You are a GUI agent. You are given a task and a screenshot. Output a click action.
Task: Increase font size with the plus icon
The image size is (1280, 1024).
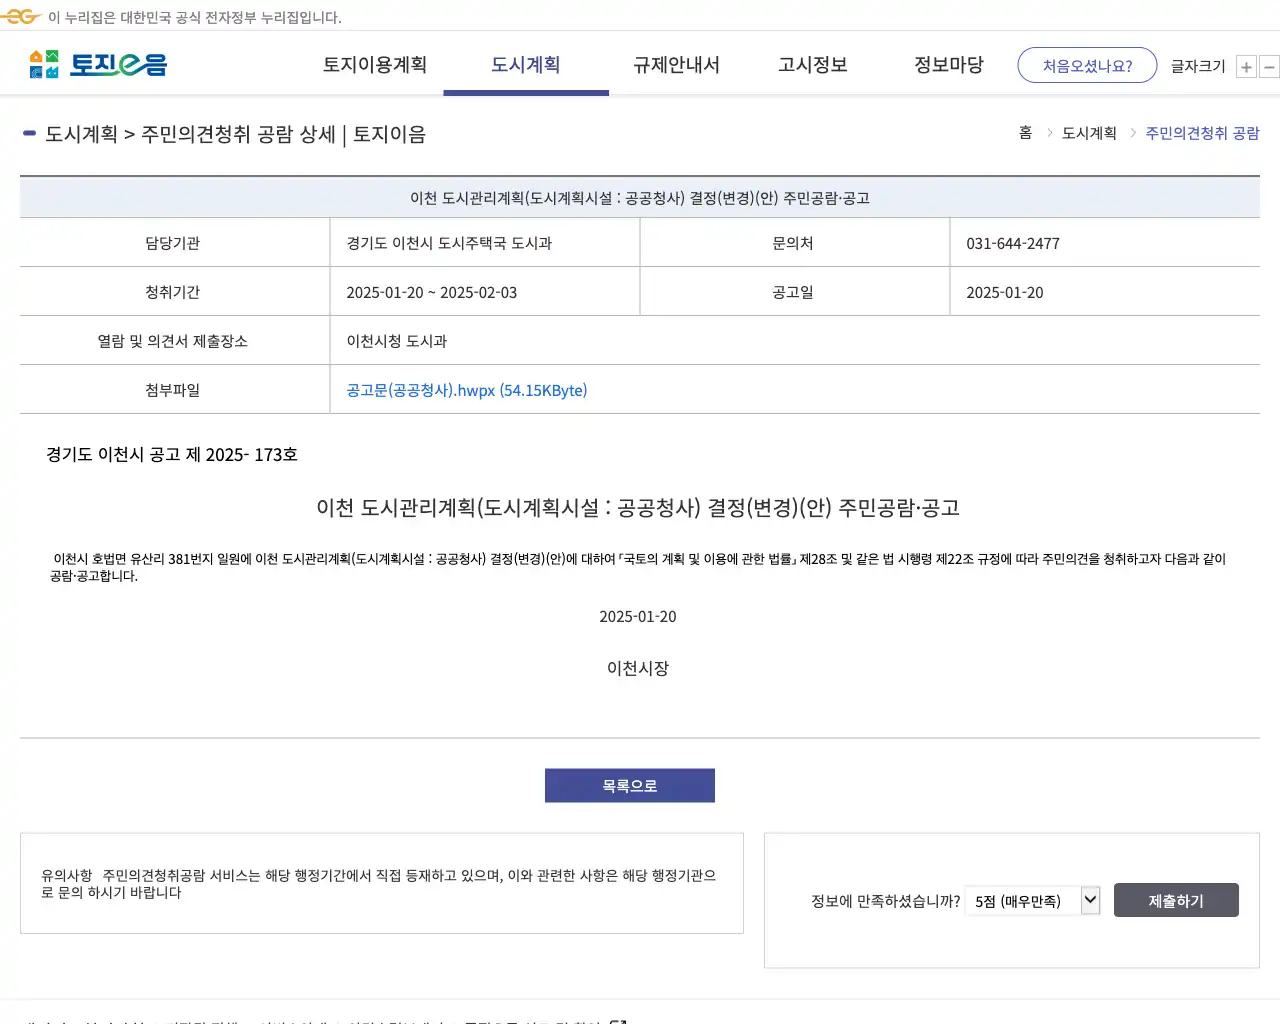click(1246, 66)
